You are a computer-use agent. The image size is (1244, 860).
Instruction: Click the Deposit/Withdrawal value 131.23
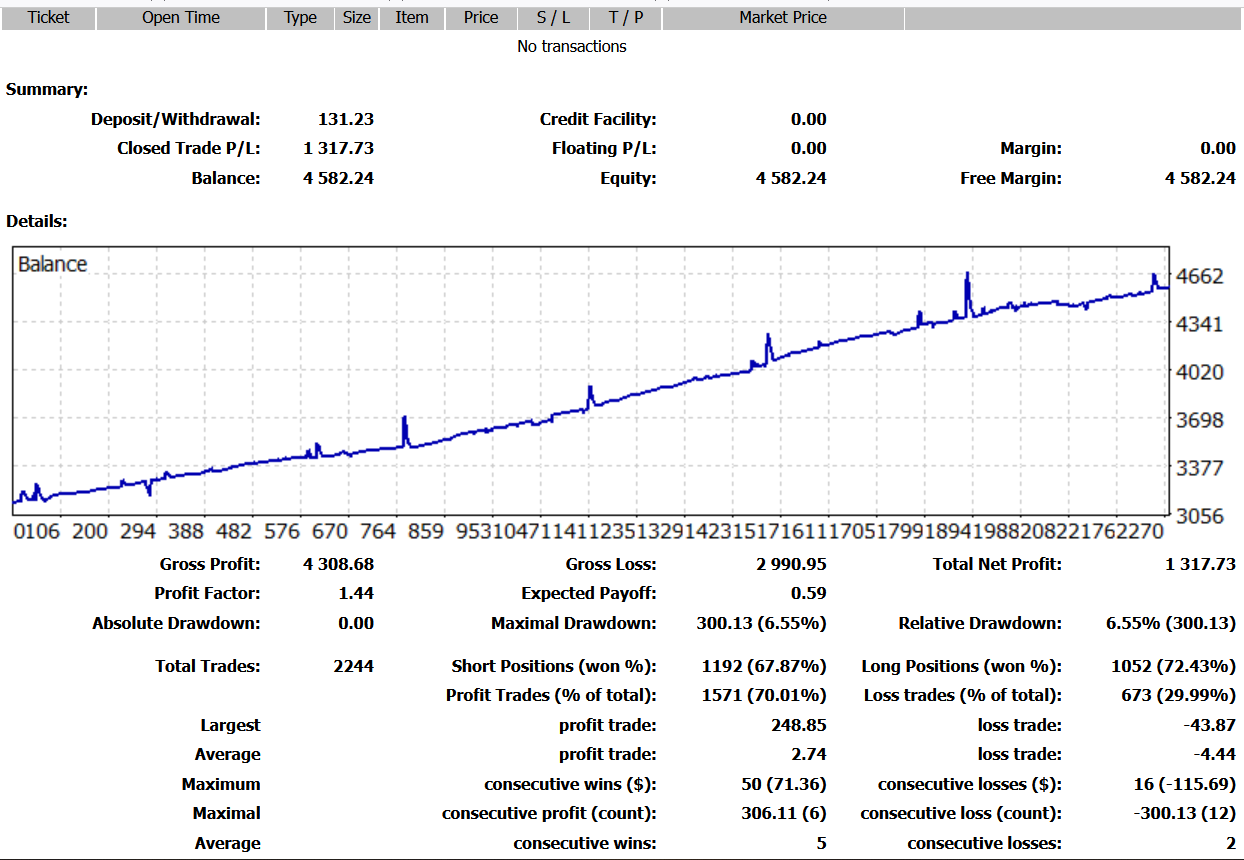click(346, 119)
